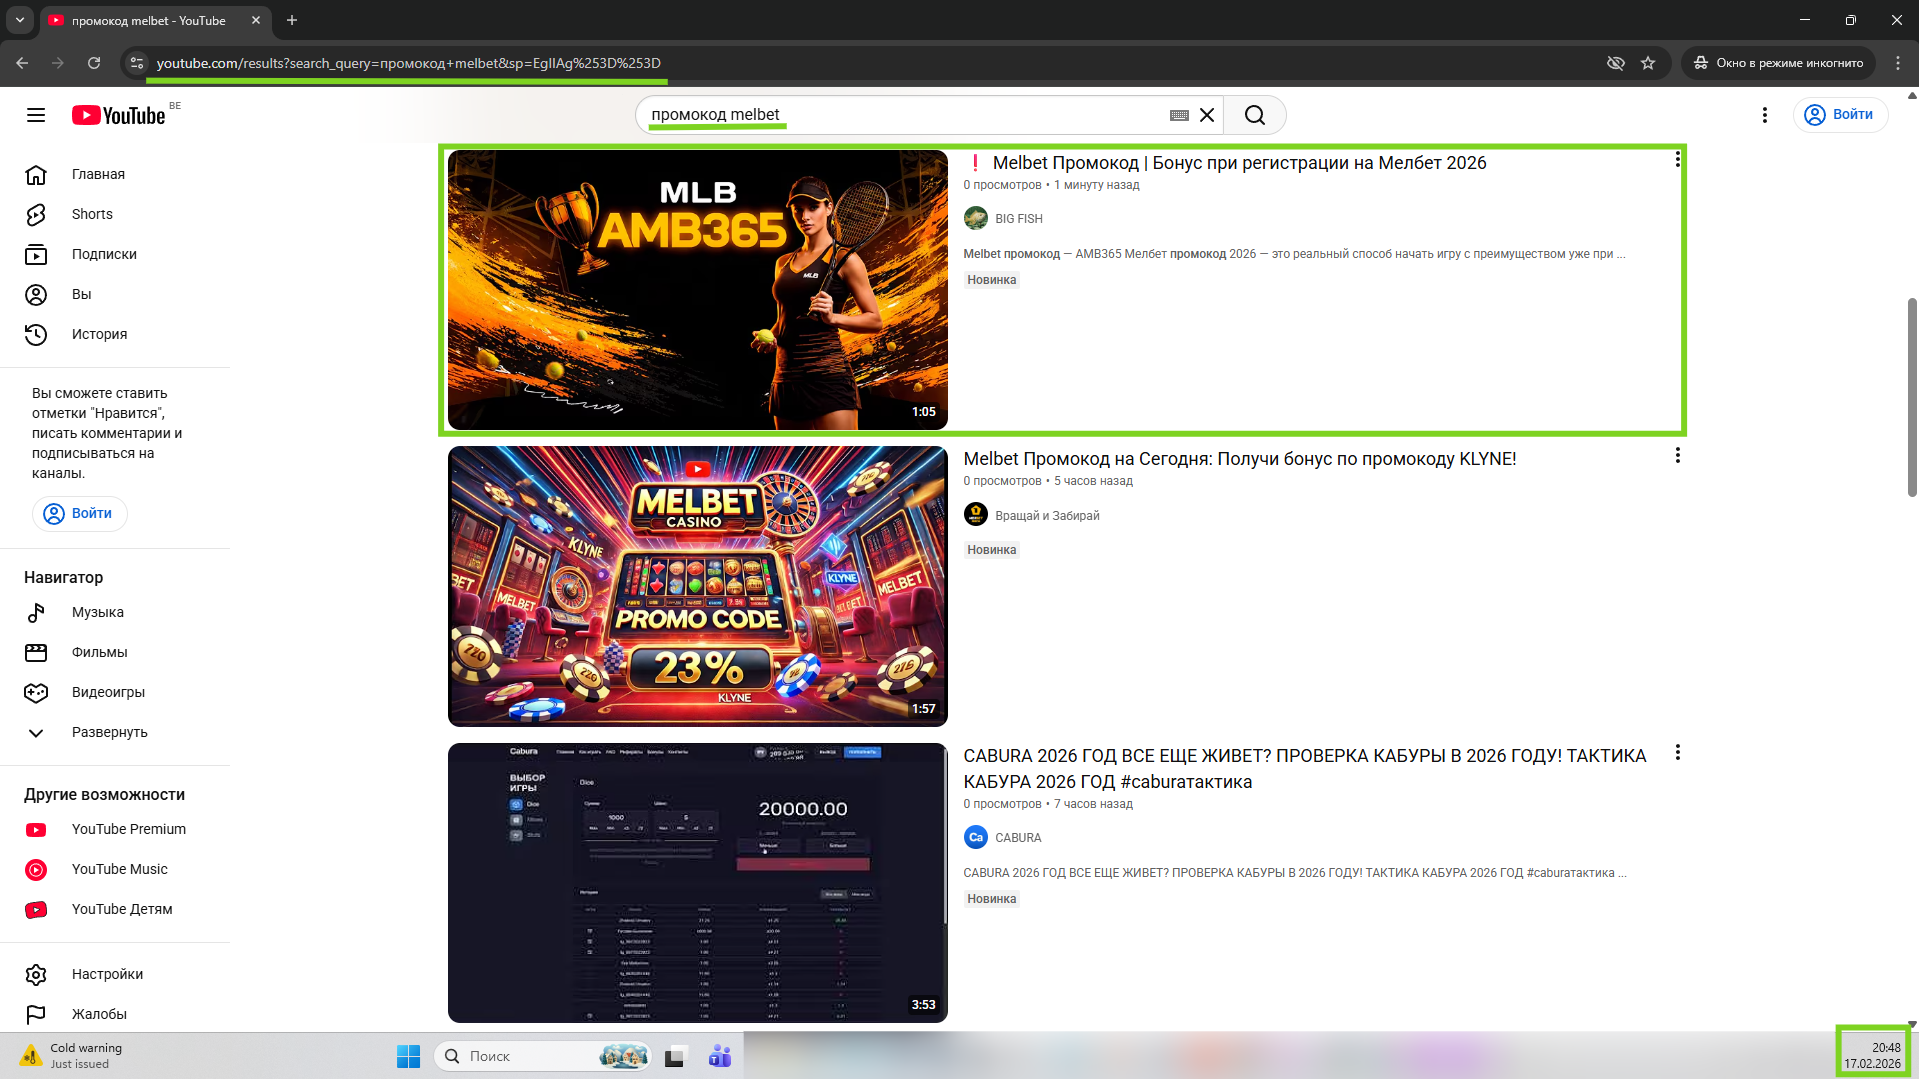1919x1079 pixels.
Task: Click the taskbar Поиск search box
Action: pos(543,1056)
